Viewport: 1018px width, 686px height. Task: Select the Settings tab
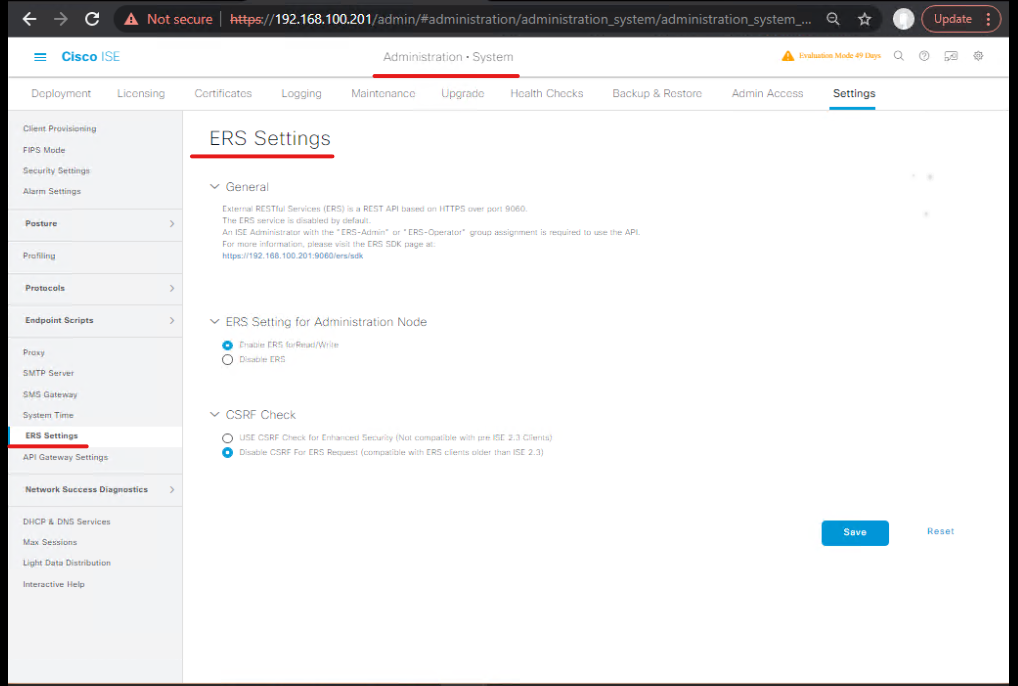tap(854, 93)
